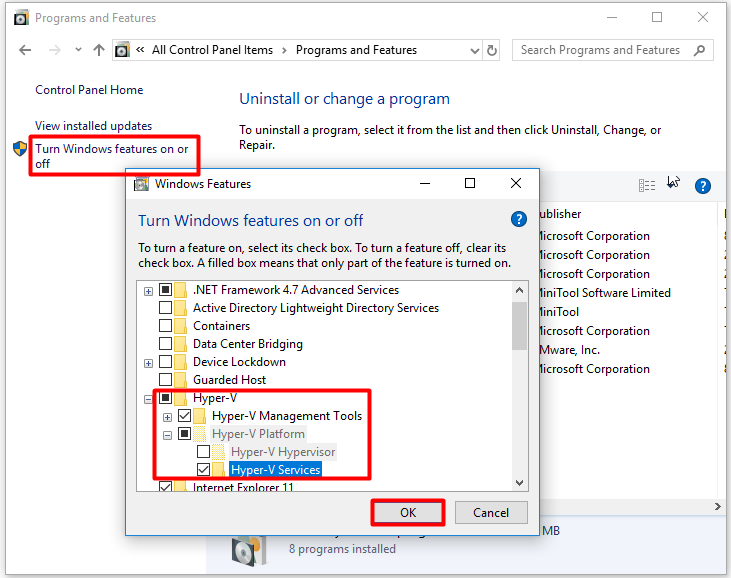Screen dimensions: 731x578
Task: Select Containers feature label
Action: click(221, 325)
